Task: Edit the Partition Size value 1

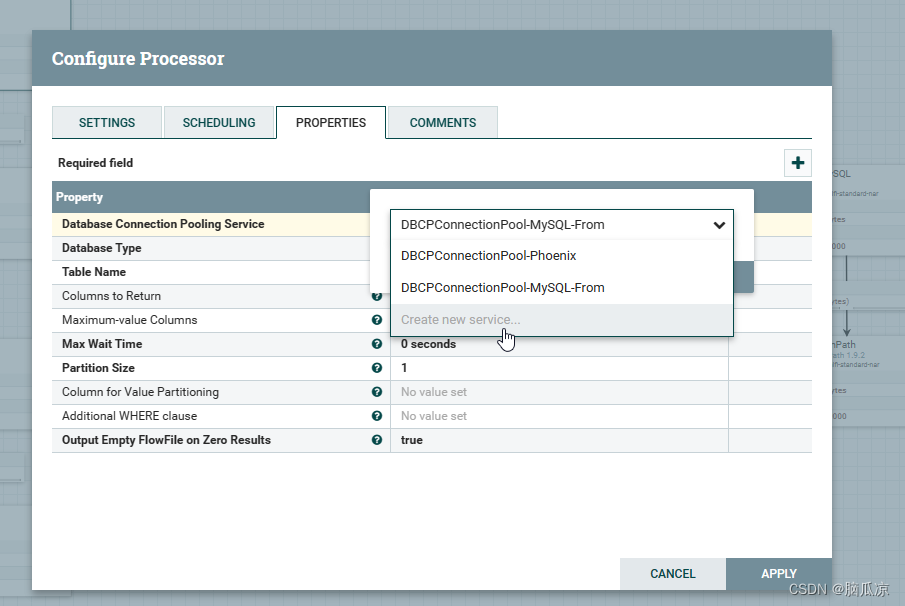Action: (x=559, y=368)
